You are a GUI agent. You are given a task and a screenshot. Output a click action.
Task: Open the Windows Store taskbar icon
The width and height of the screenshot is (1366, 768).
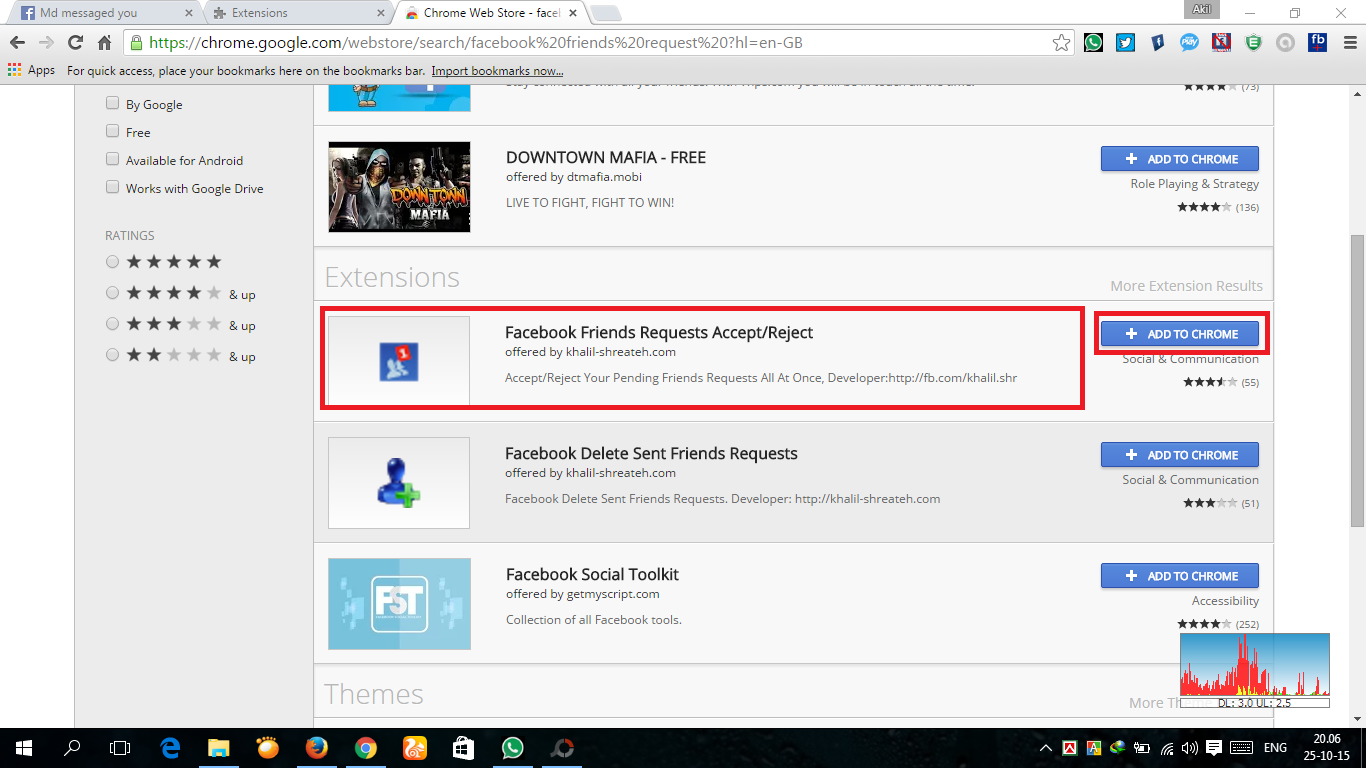463,748
